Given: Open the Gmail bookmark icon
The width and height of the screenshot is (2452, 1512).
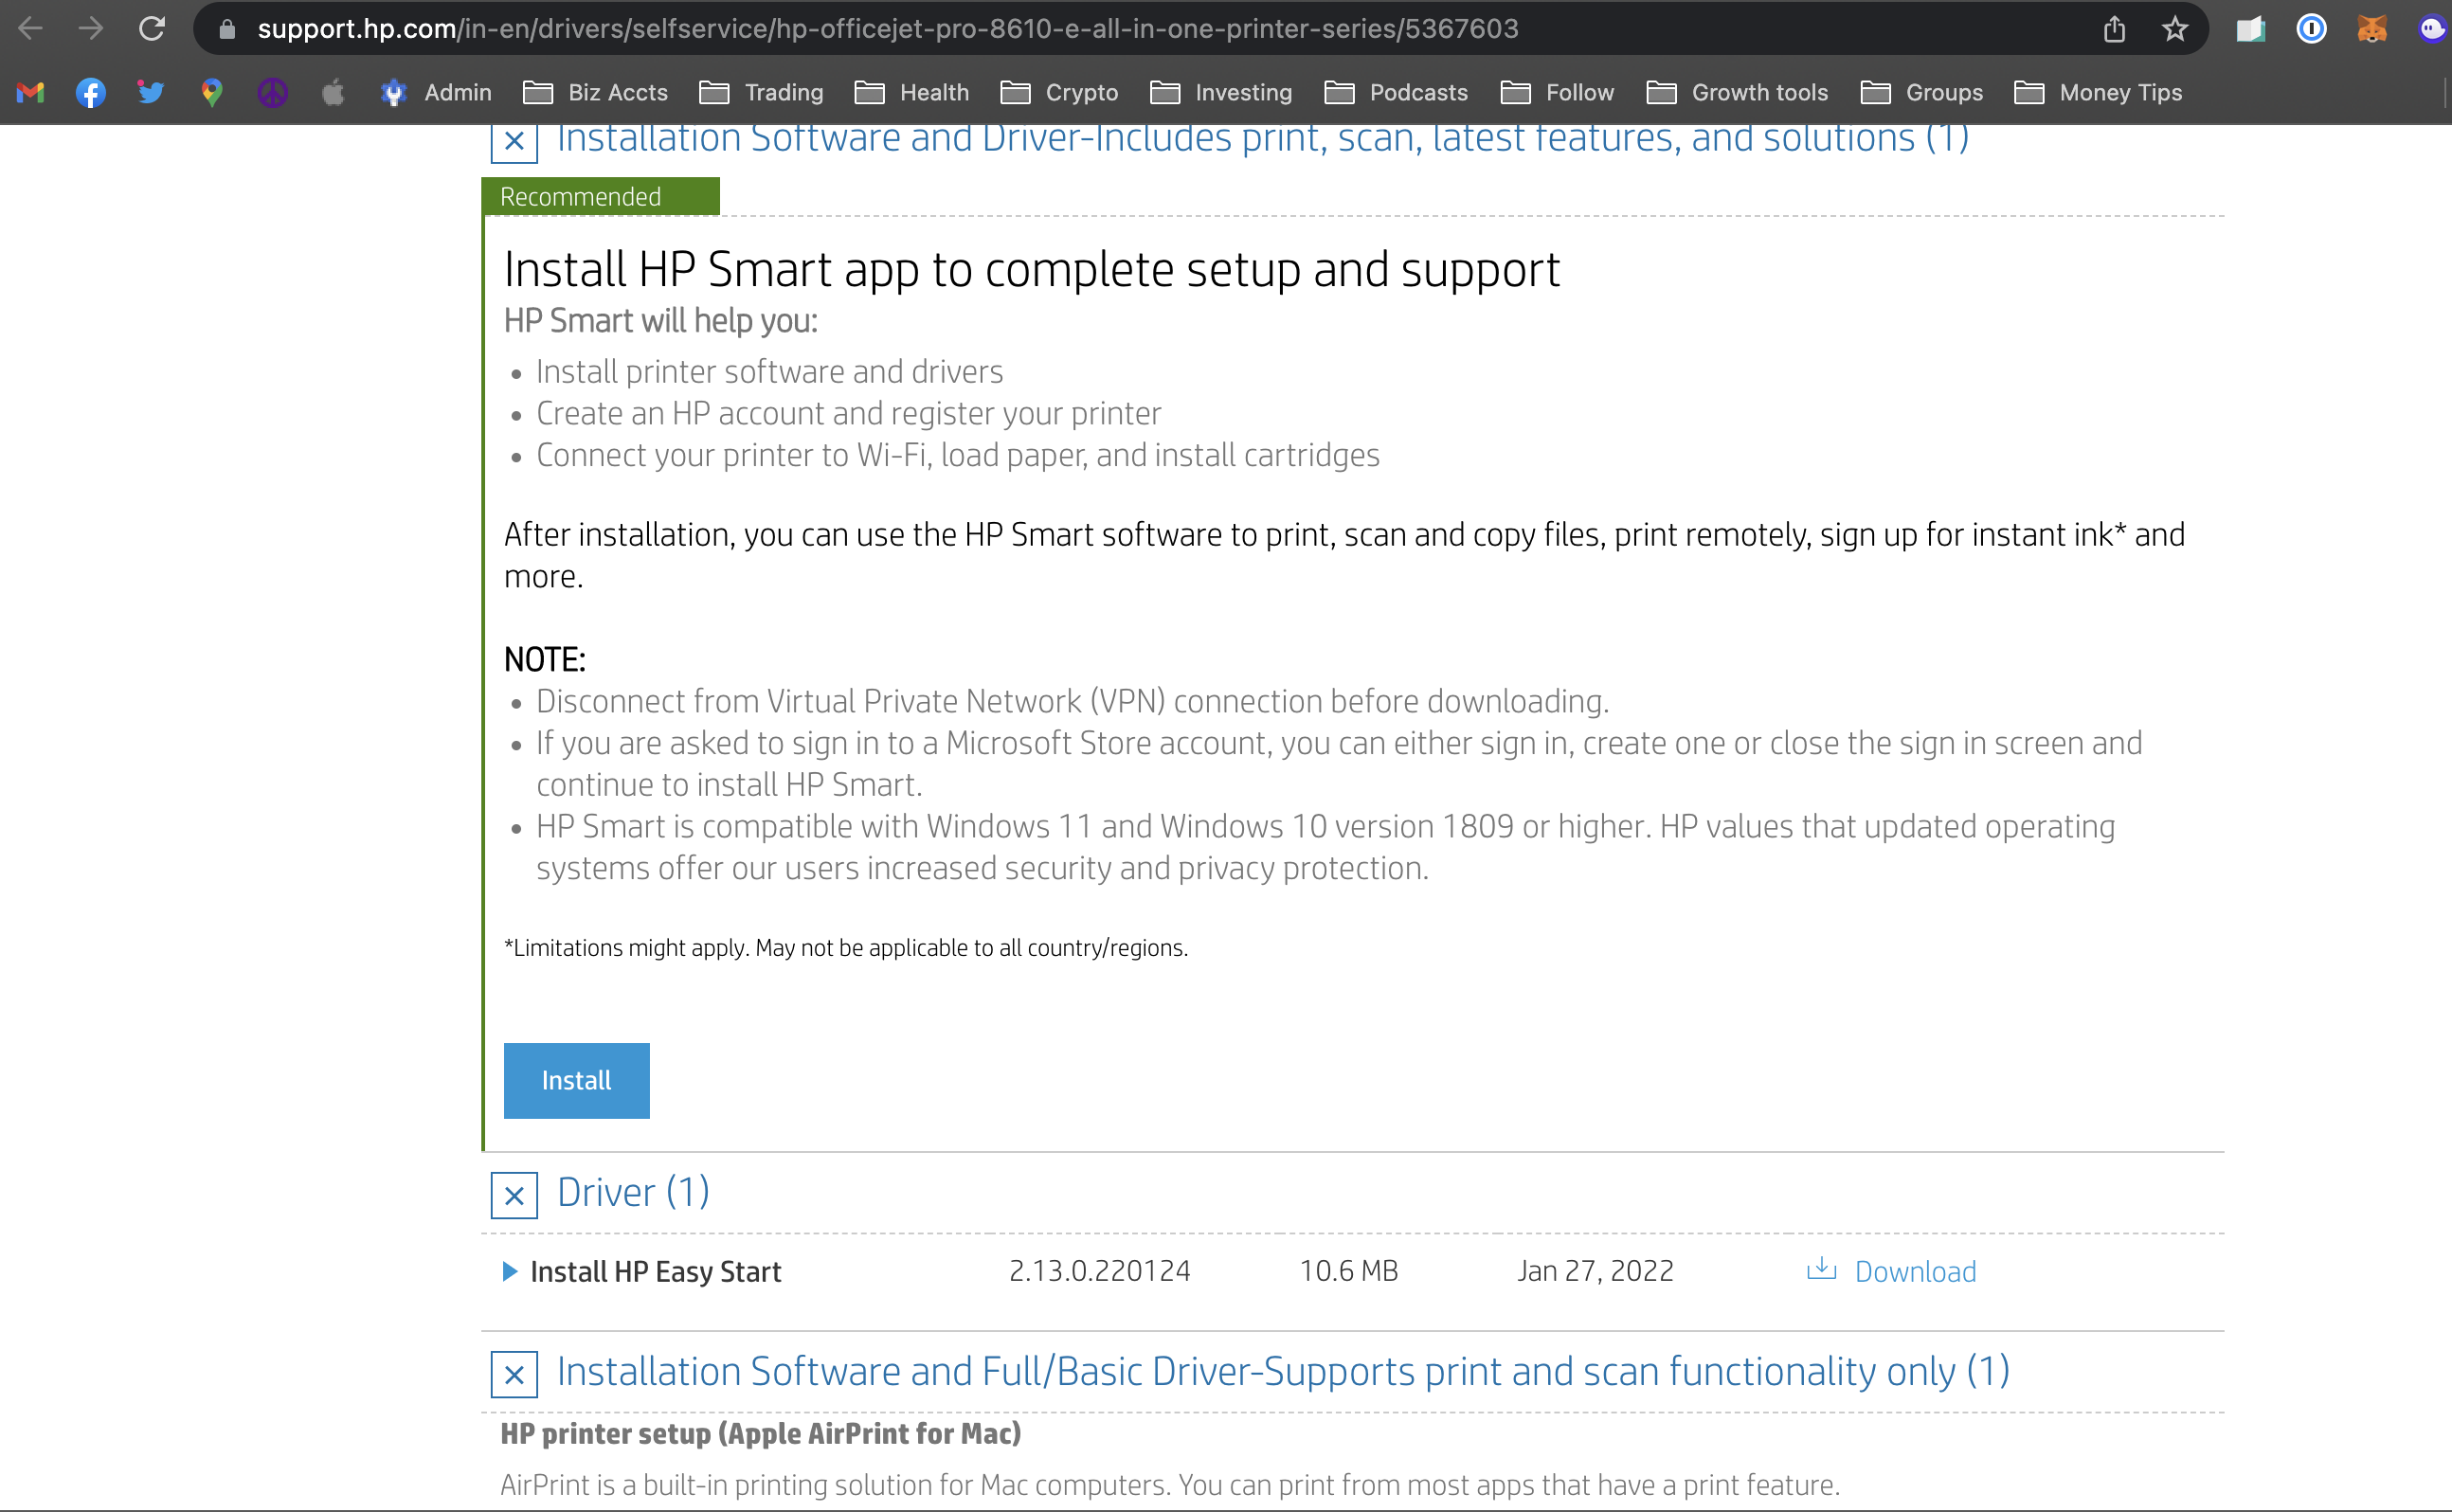Looking at the screenshot, I should click(x=30, y=93).
